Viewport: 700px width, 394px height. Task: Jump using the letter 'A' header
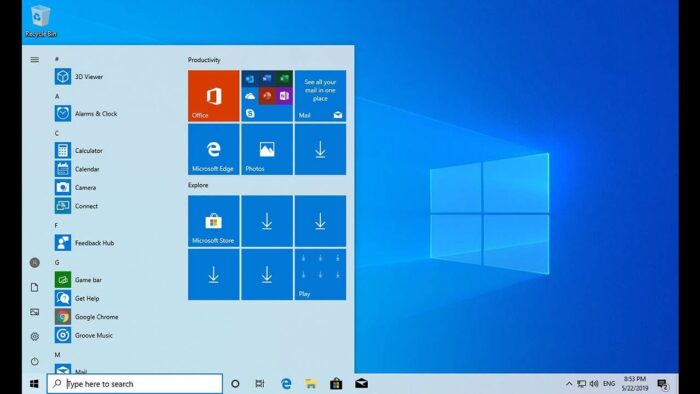coord(57,96)
